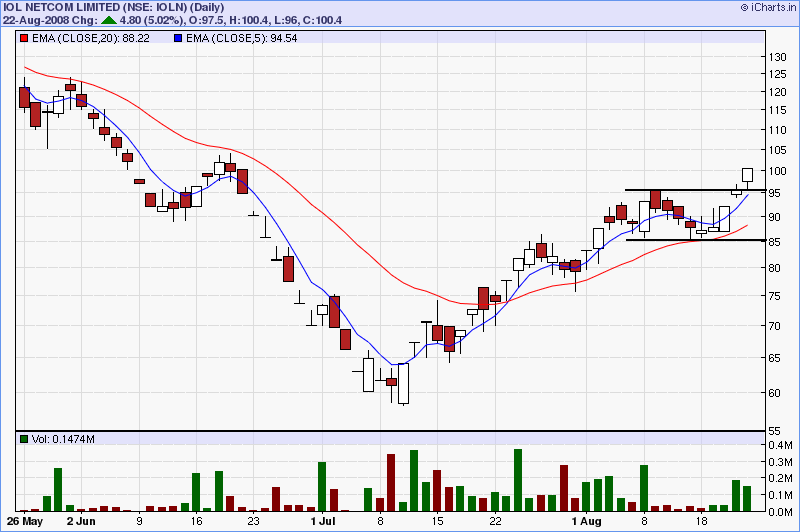Click the '1 Jul' date axis label

click(323, 521)
